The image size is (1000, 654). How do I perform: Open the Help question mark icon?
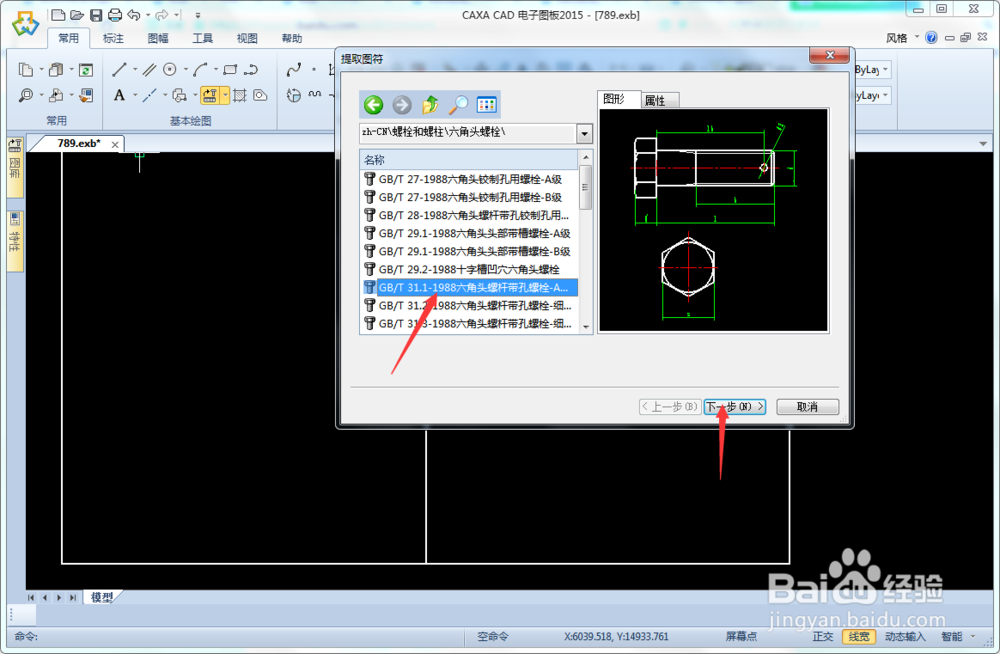pyautogui.click(x=931, y=38)
